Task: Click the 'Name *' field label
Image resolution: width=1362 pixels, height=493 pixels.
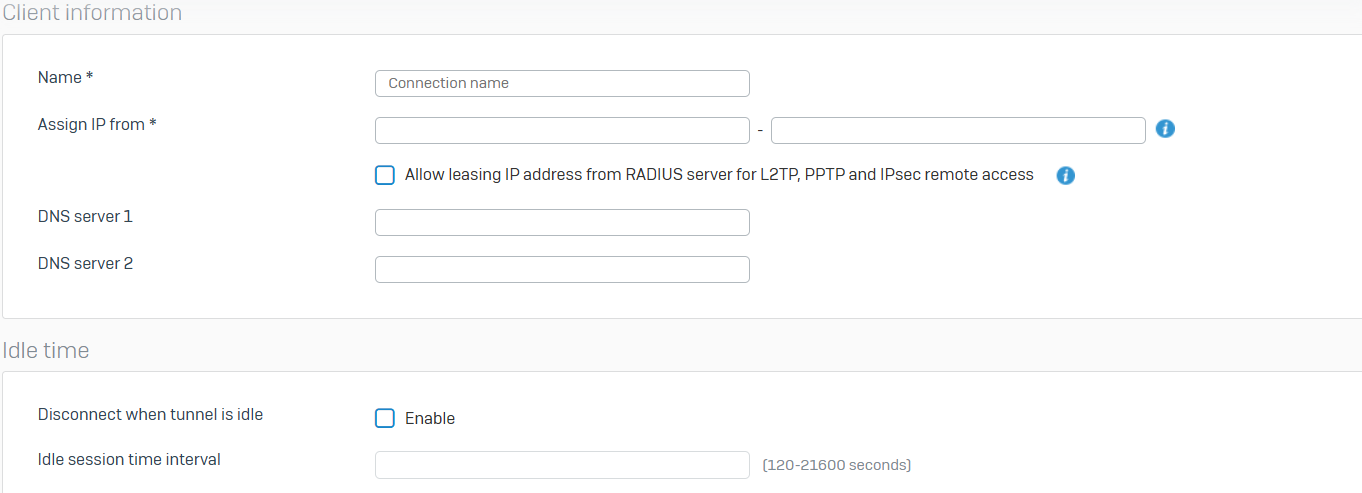Action: [x=72, y=77]
